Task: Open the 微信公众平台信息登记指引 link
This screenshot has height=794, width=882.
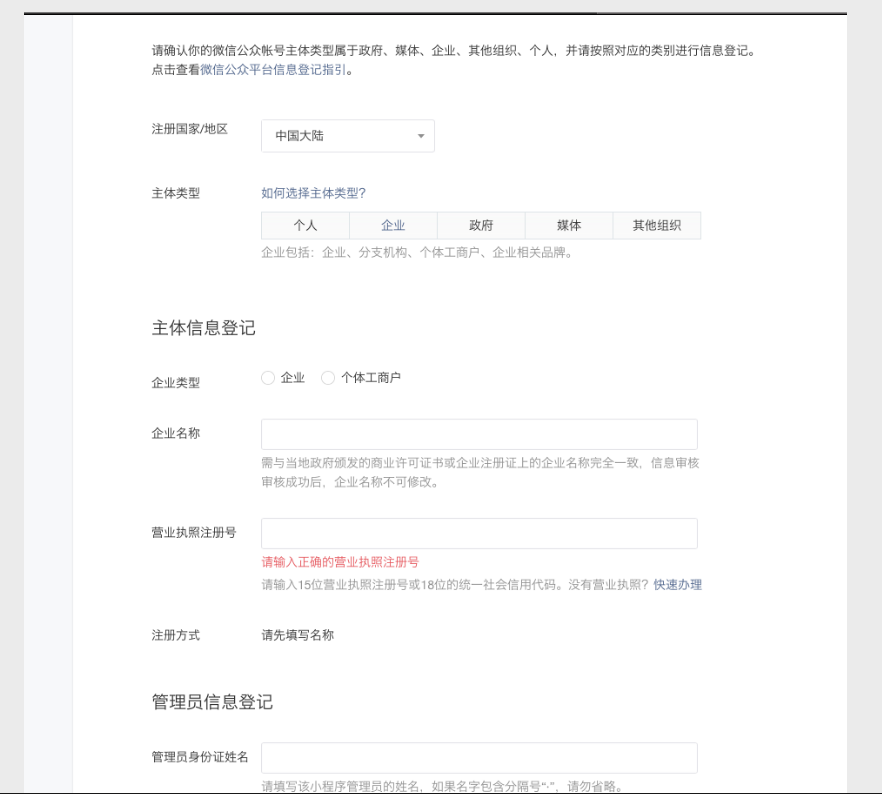Action: pos(273,70)
